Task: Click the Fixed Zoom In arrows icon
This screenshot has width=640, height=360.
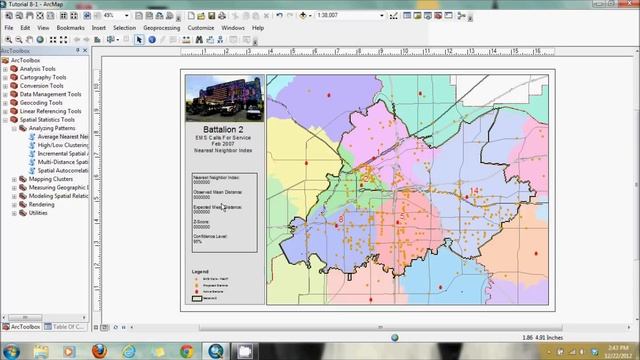Action: 53,40
